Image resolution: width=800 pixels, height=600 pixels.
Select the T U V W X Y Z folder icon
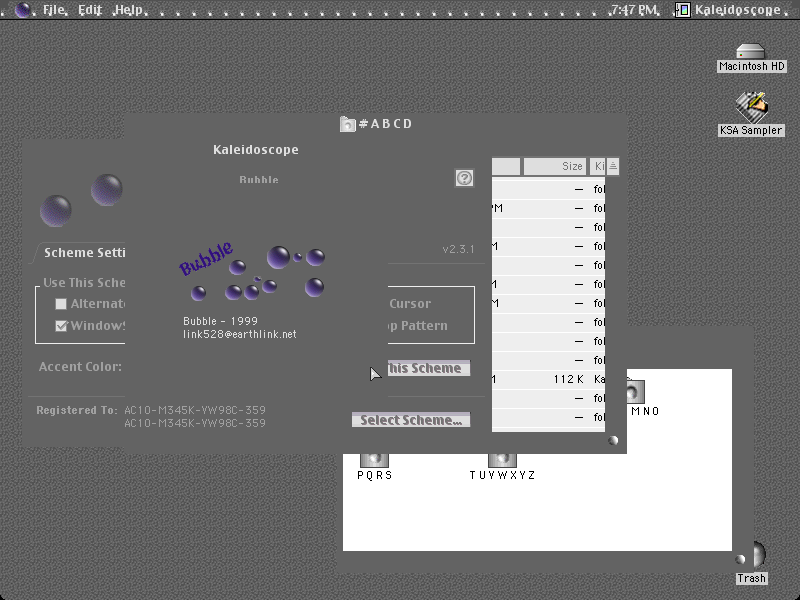(503, 460)
